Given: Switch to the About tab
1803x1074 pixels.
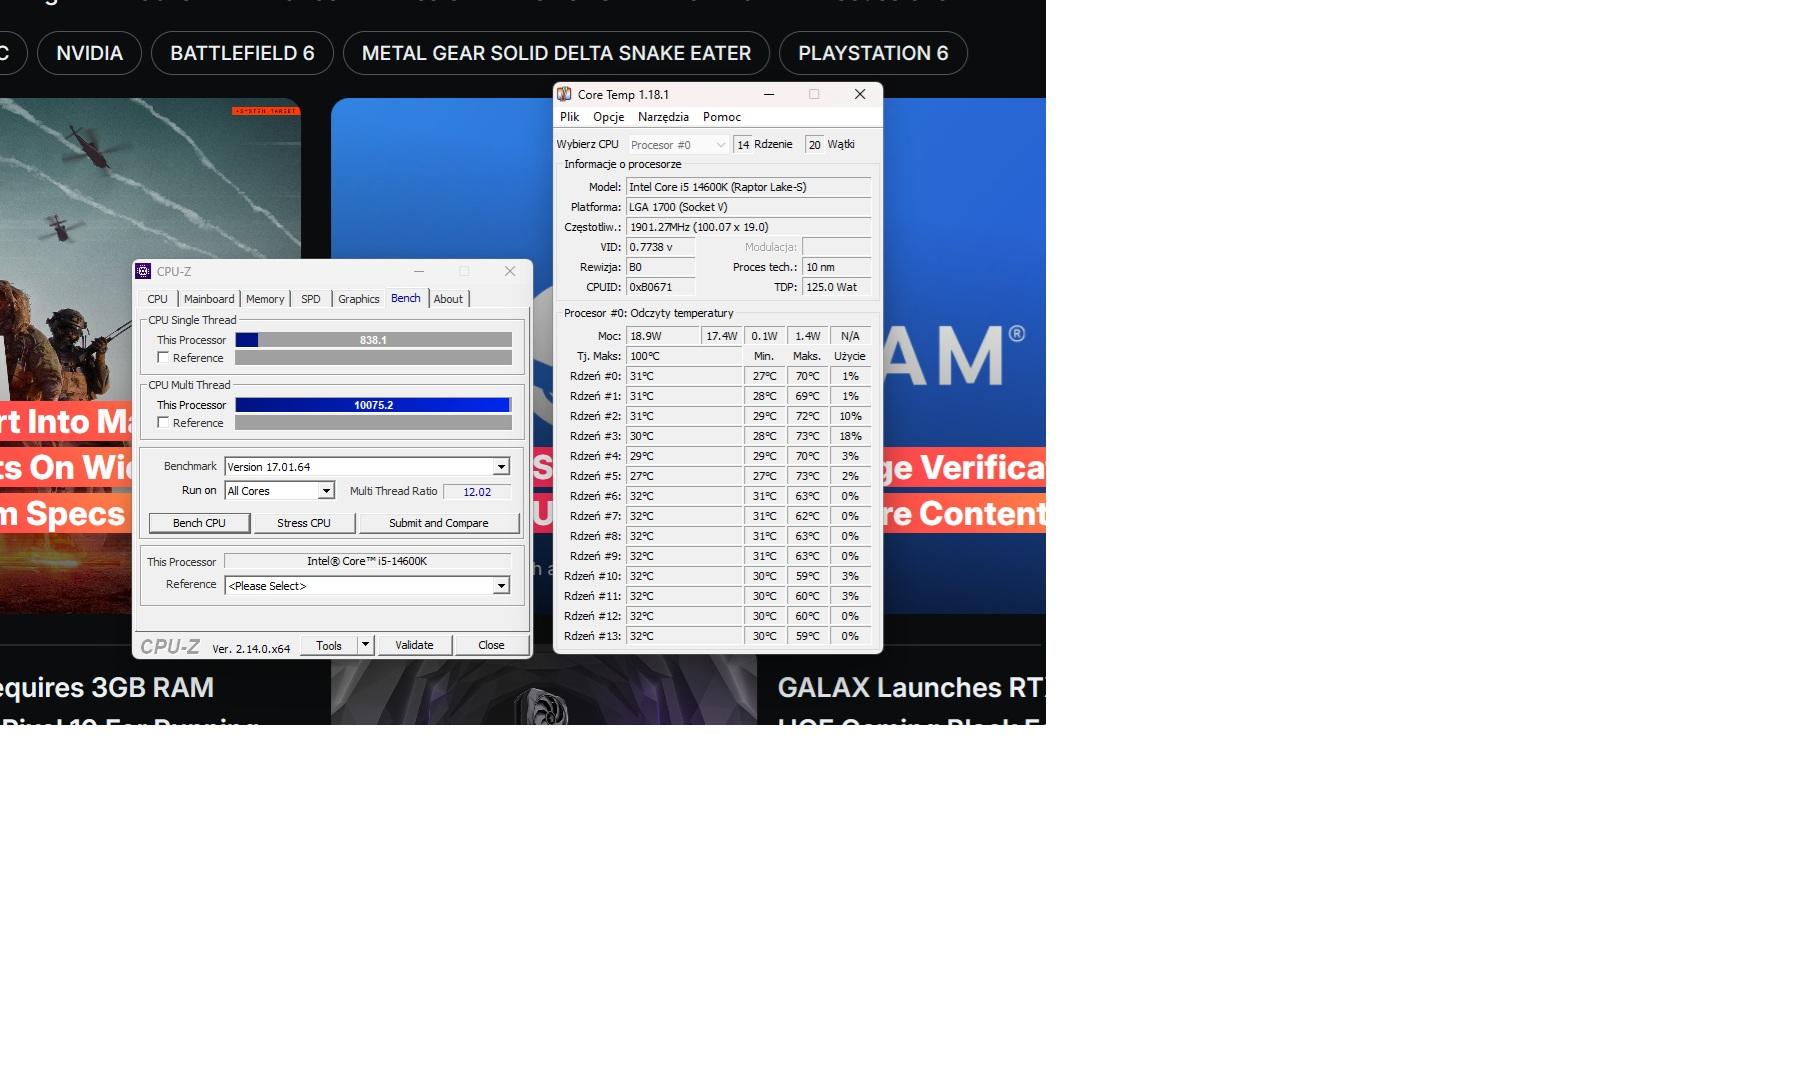Looking at the screenshot, I should click(x=448, y=299).
